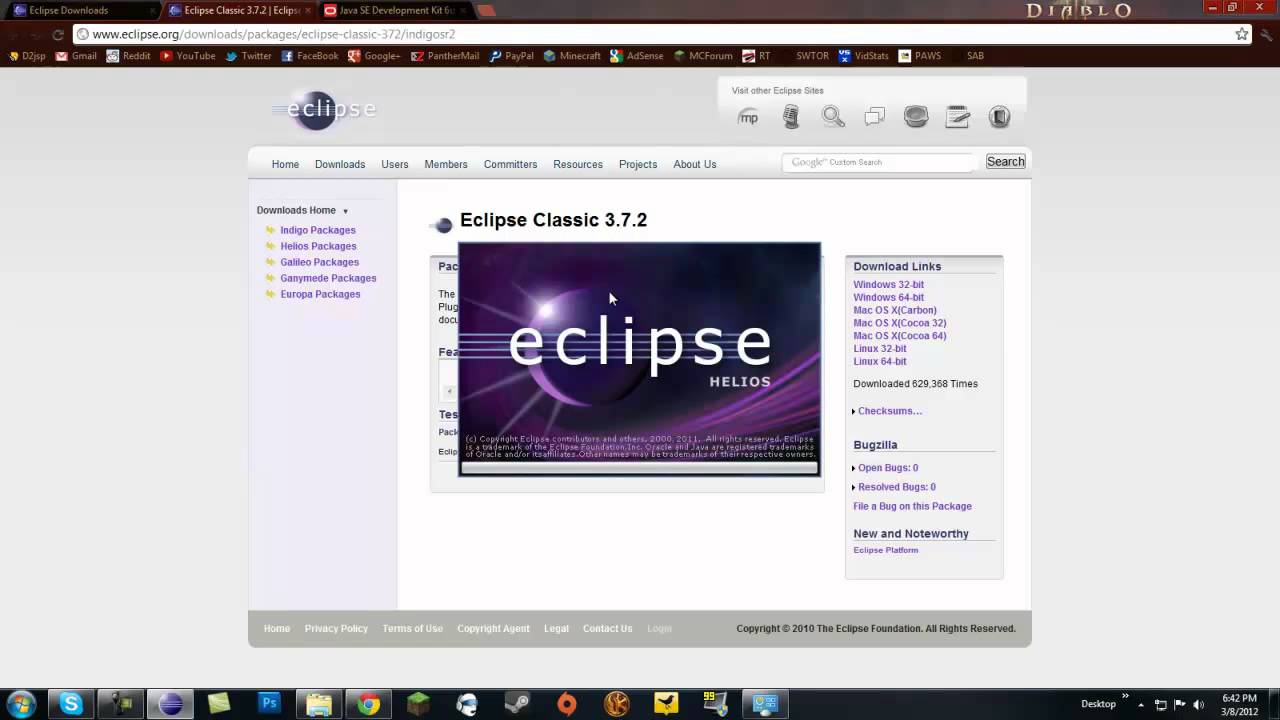Focus the Google Custom Search field
The width and height of the screenshot is (1280, 720).
879,162
